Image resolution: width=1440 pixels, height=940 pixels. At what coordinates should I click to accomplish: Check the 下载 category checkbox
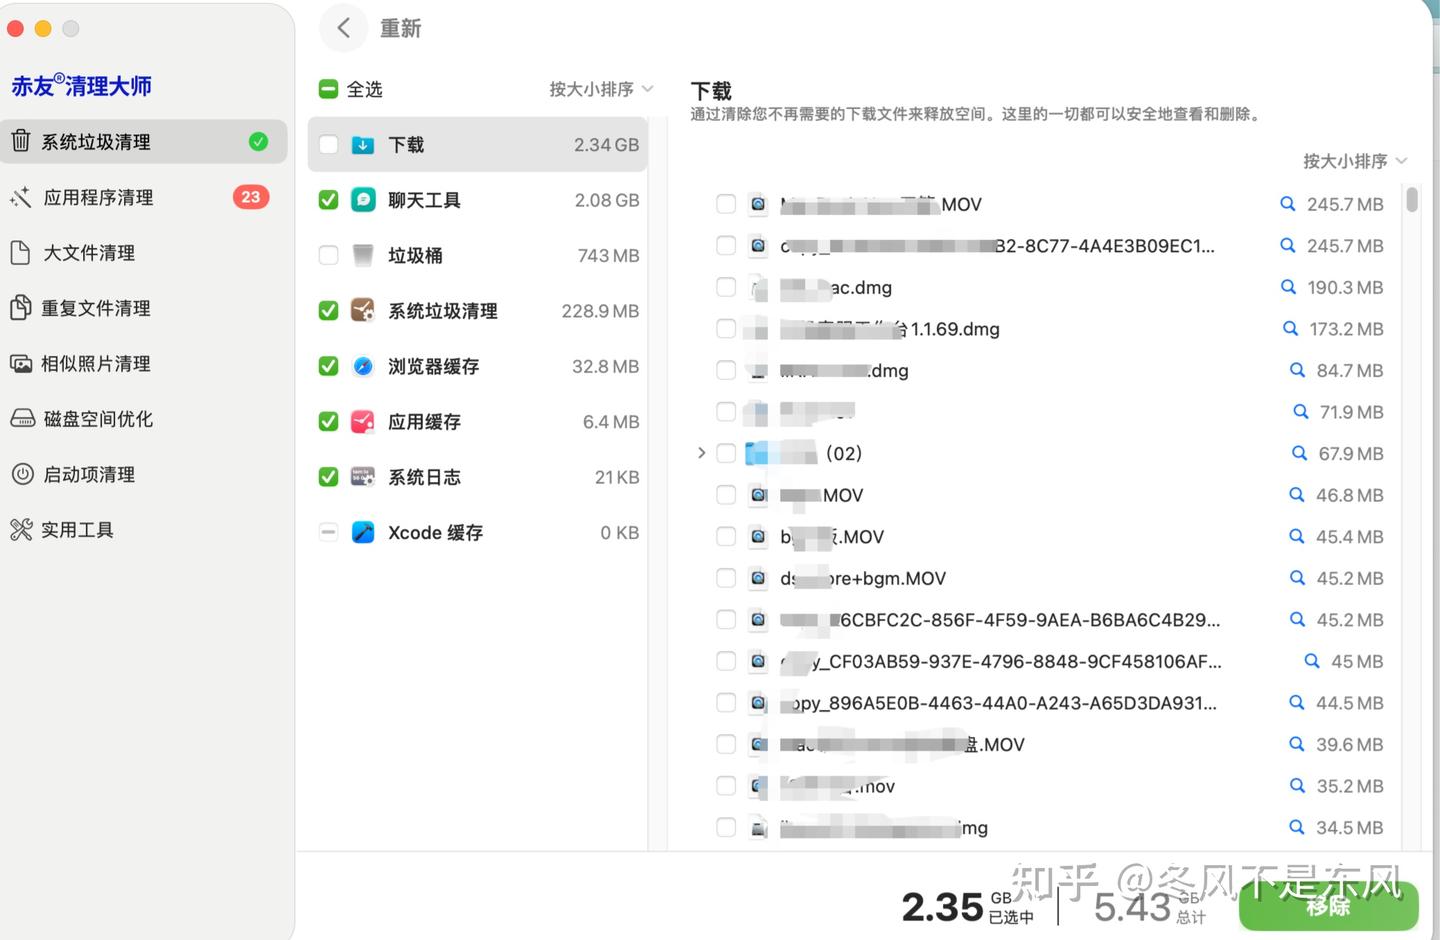328,145
